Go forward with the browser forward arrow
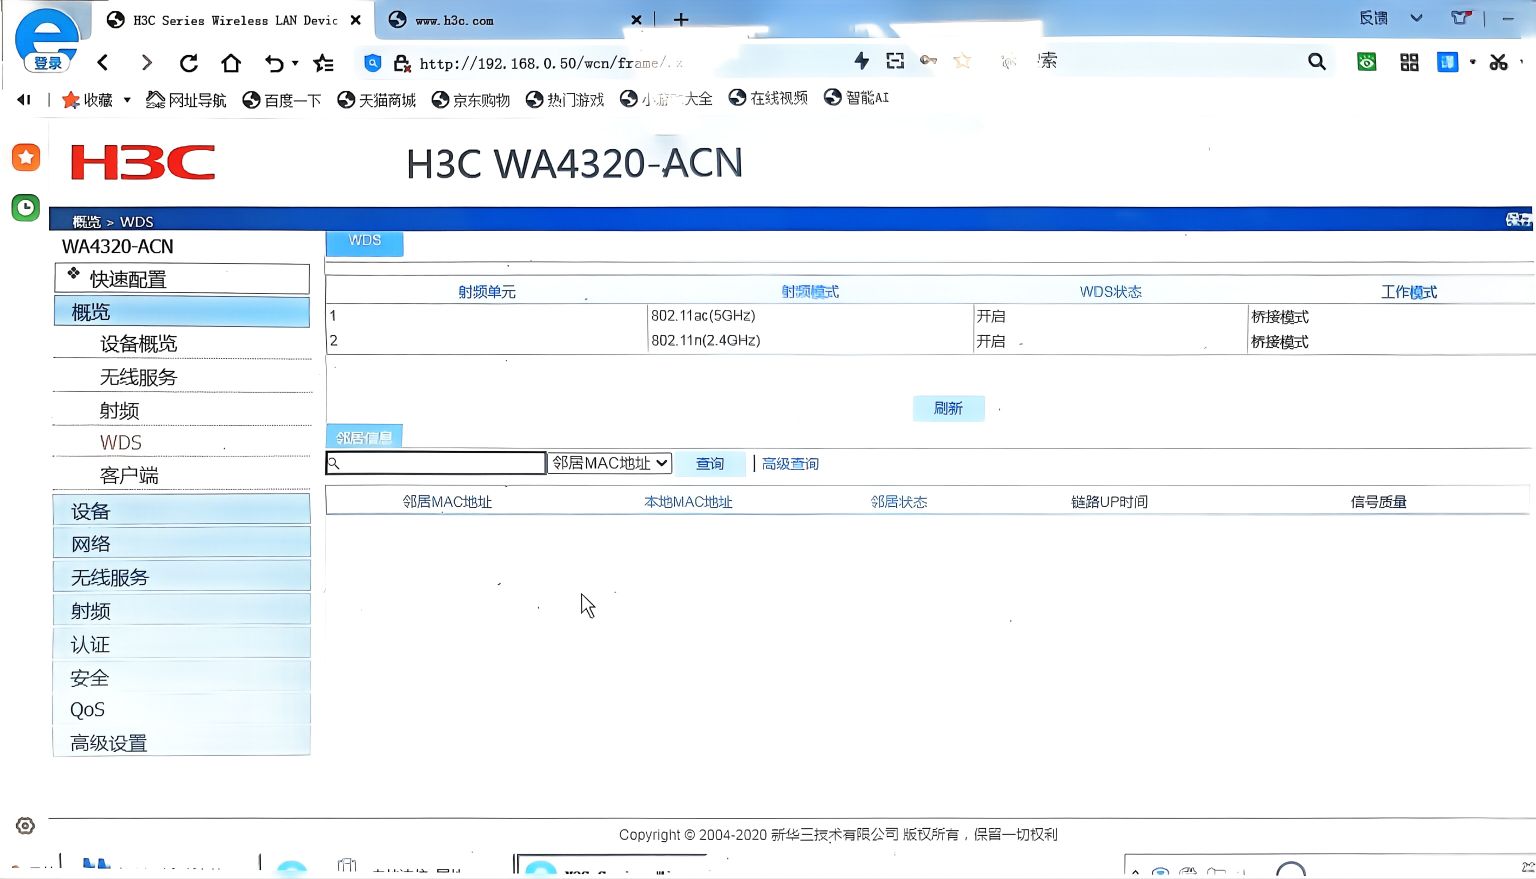This screenshot has height=879, width=1536. point(146,63)
